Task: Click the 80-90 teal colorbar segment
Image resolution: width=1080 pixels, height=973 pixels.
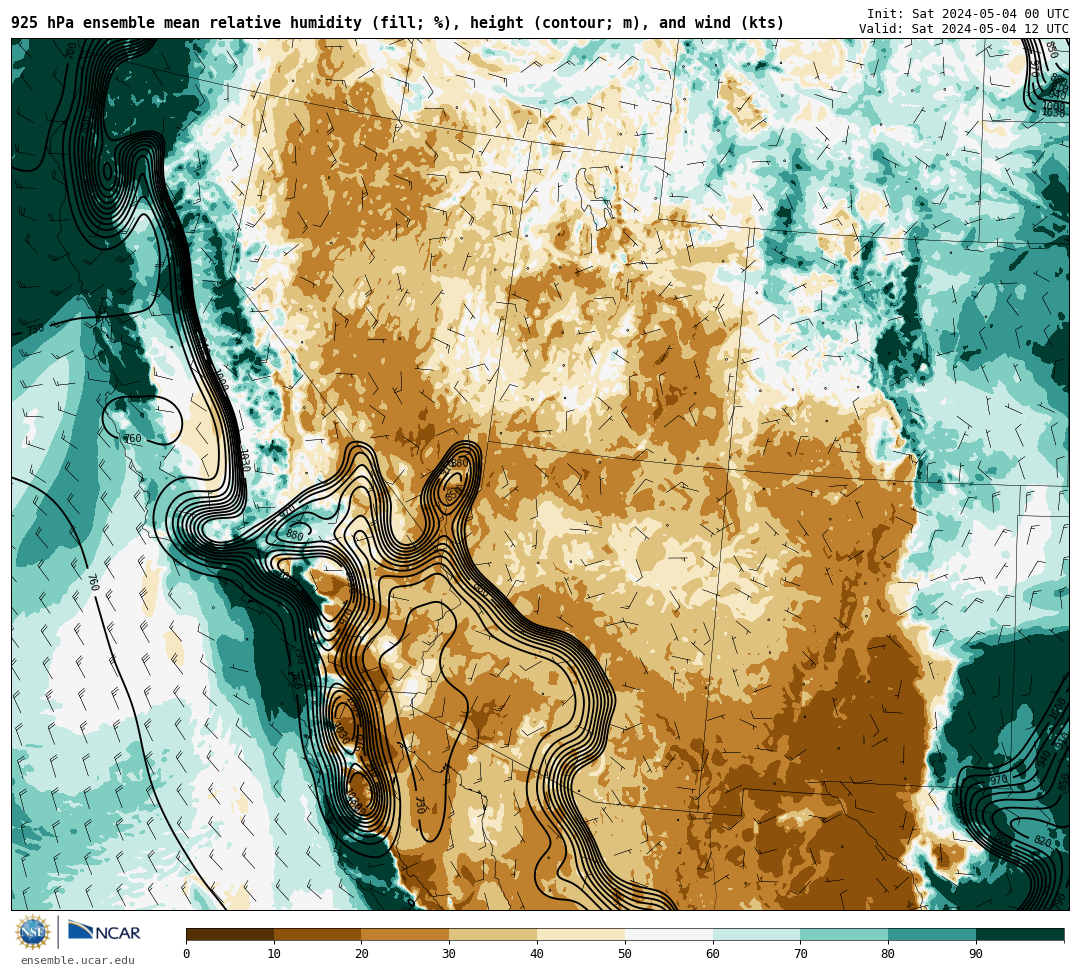Action: click(933, 934)
